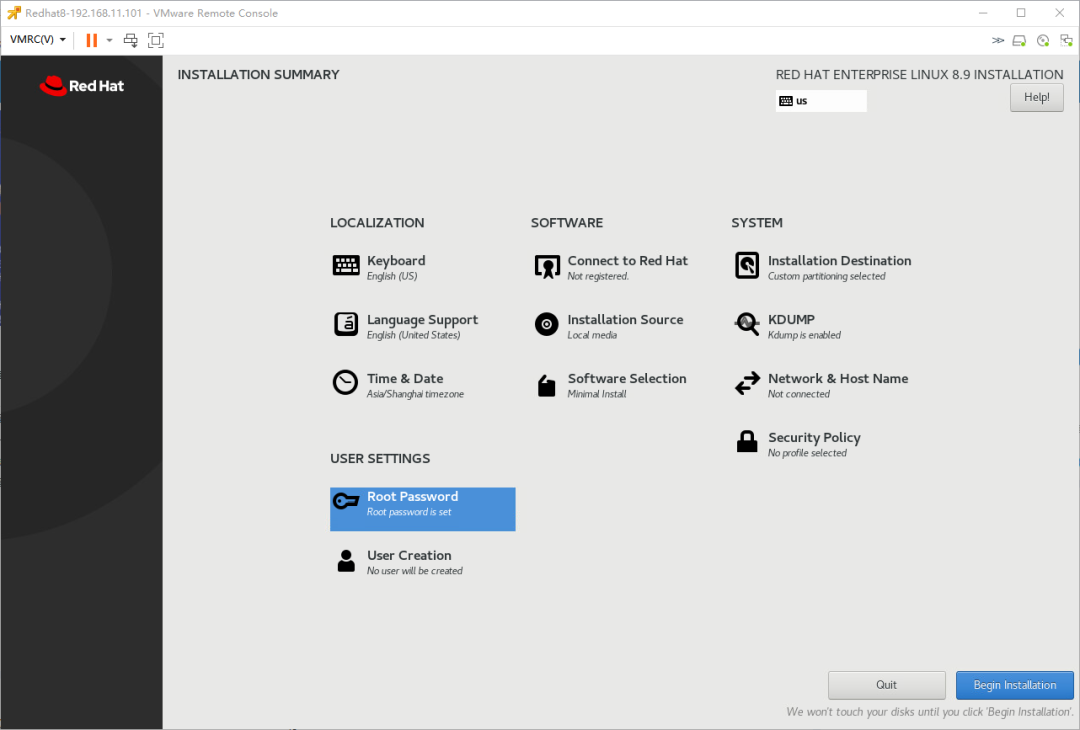Click the 'us' keyboard layout indicator

pos(821,101)
